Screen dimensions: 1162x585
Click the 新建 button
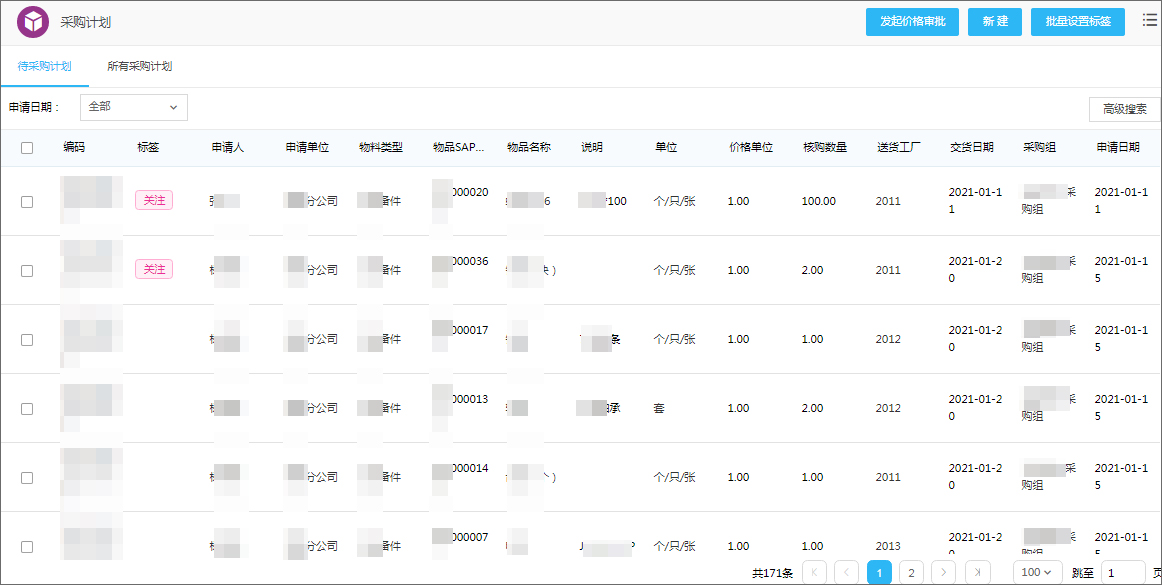click(x=995, y=22)
